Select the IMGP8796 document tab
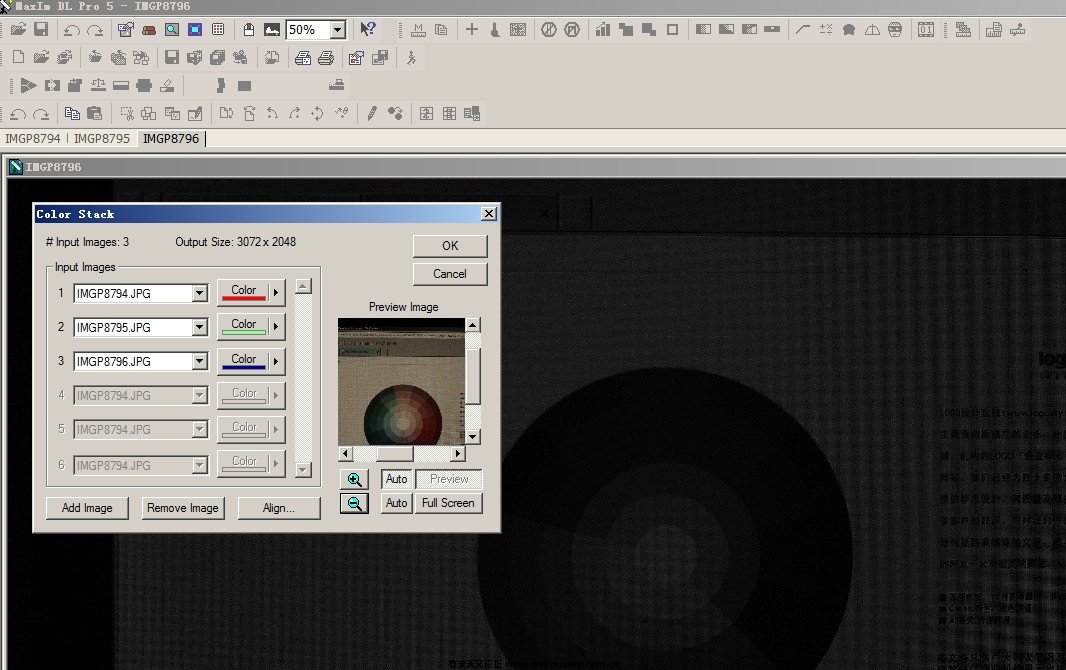Image resolution: width=1066 pixels, height=670 pixels. (171, 139)
